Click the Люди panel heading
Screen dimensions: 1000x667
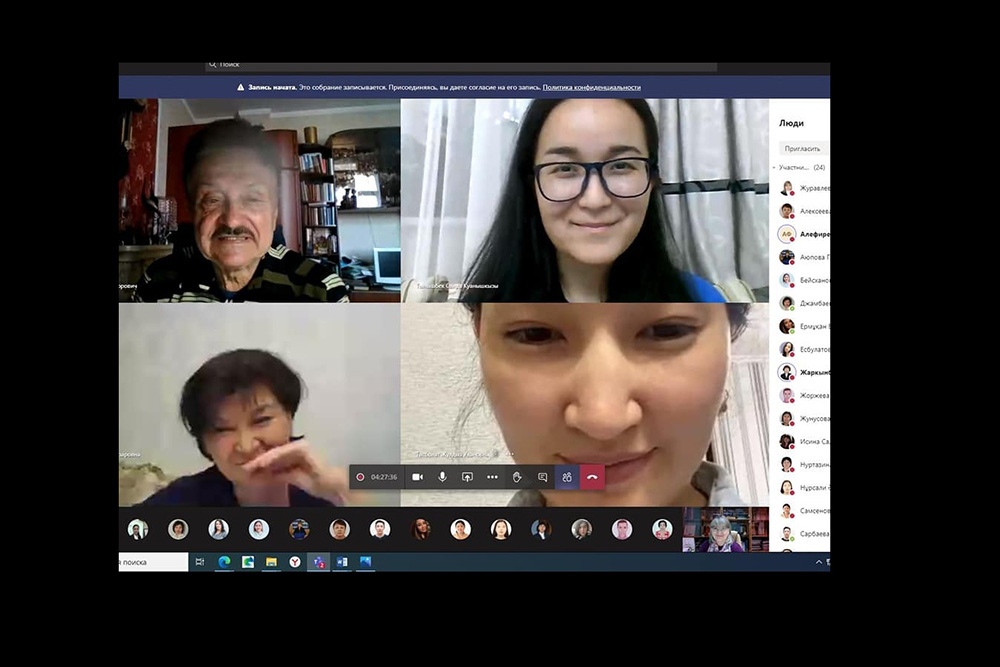point(791,123)
